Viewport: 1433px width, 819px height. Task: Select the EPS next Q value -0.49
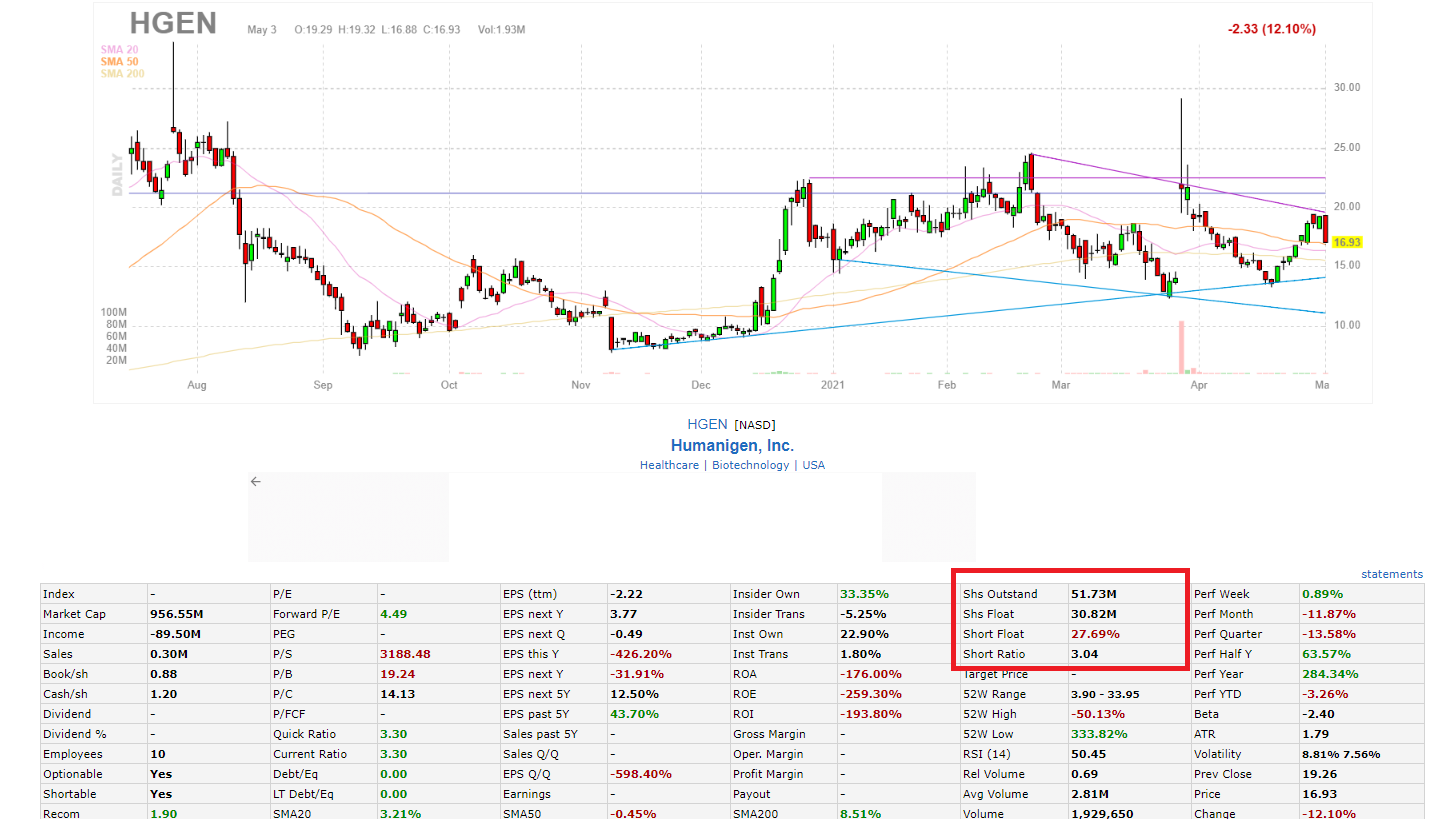coord(626,634)
